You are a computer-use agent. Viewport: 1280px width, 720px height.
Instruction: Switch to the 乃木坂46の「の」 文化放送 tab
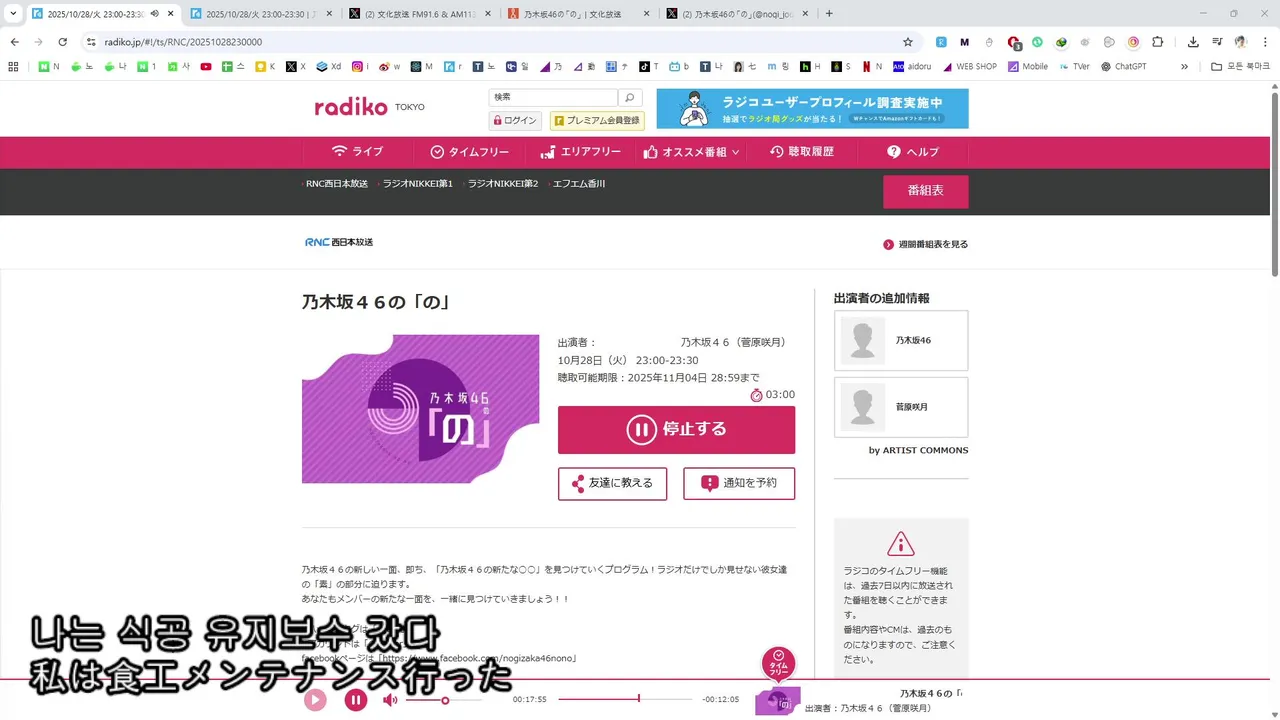(578, 14)
